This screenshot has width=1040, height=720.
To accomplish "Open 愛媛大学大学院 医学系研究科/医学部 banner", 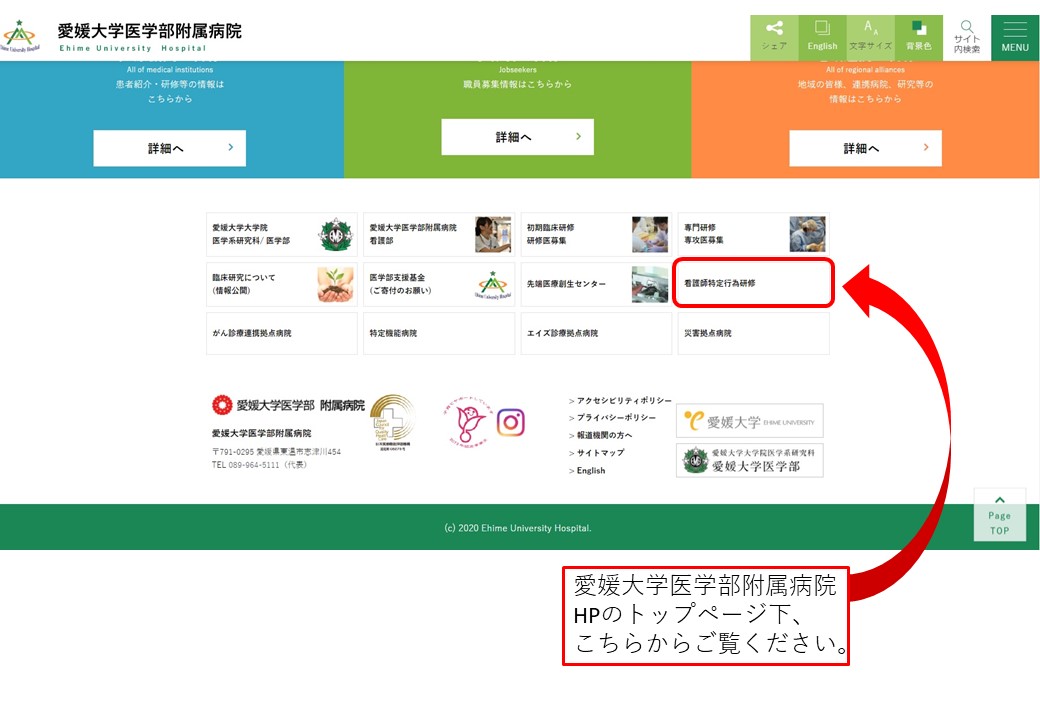I will pyautogui.click(x=282, y=234).
